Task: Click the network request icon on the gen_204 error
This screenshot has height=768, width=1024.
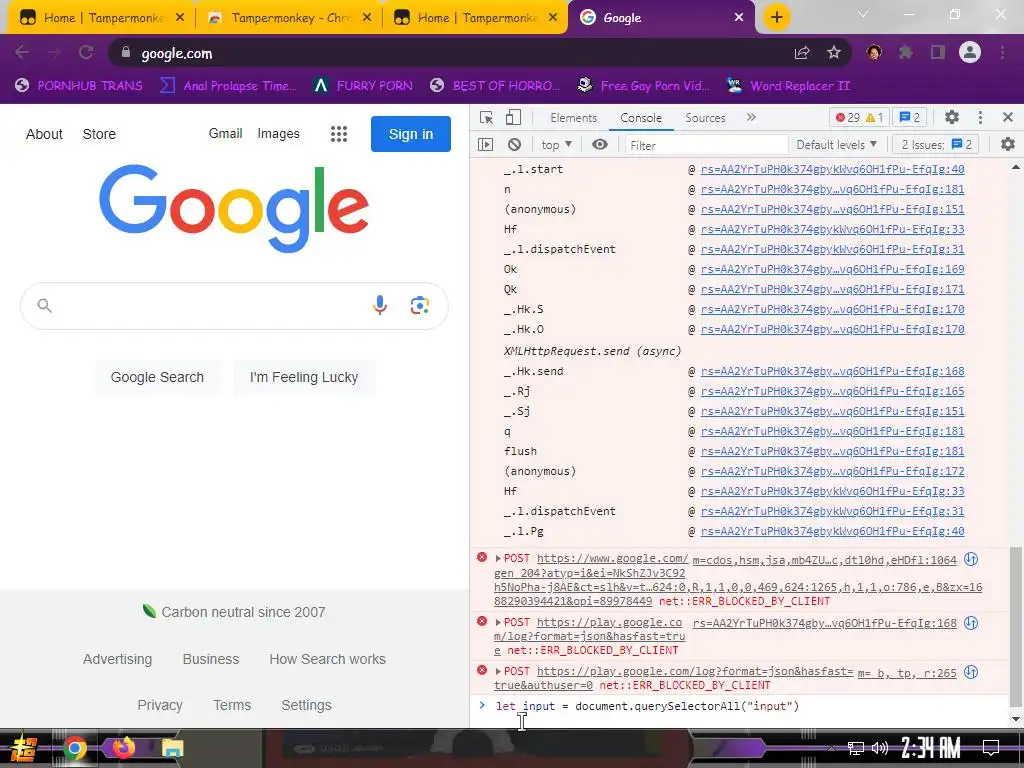Action: point(971,559)
